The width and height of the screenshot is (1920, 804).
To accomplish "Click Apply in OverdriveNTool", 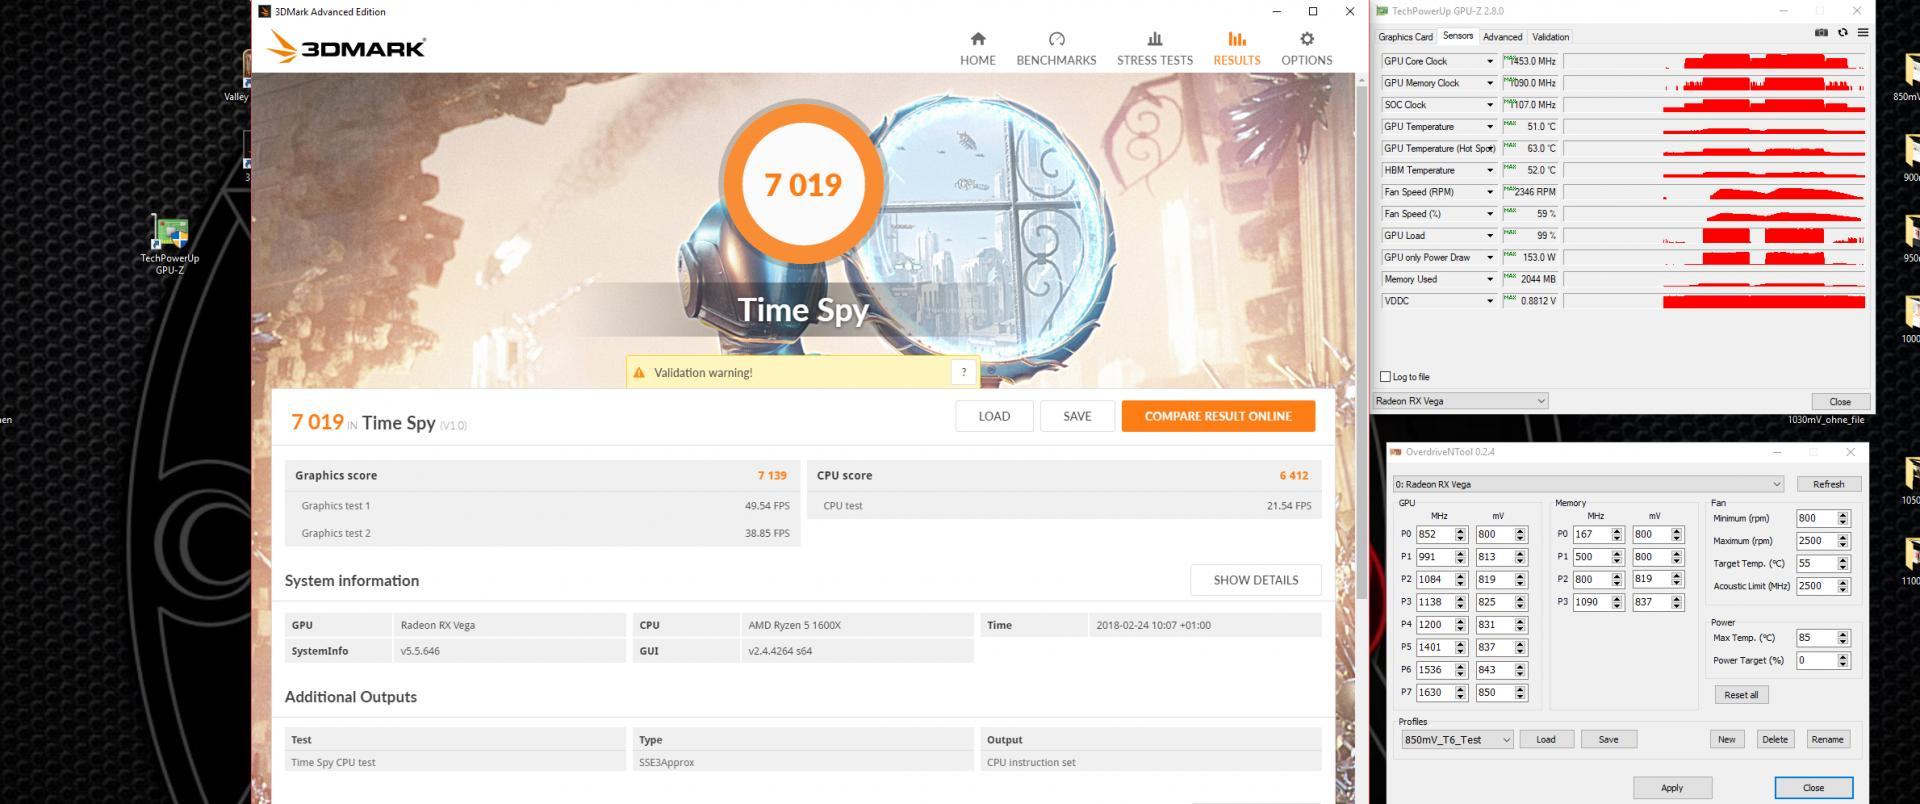I will (1672, 788).
